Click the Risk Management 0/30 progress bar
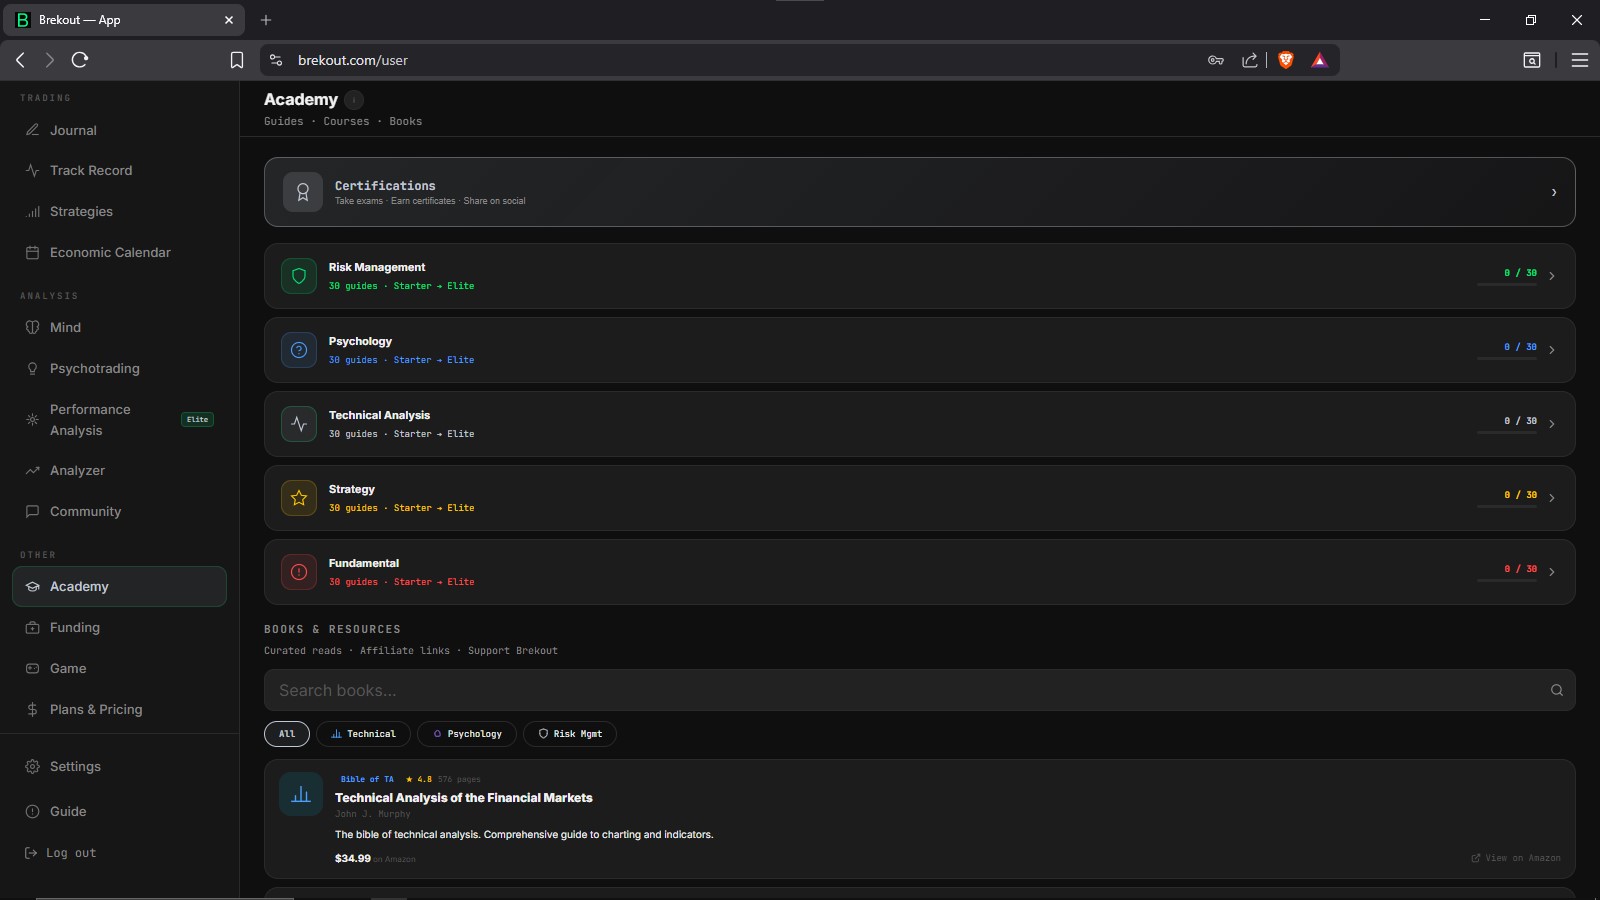 pyautogui.click(x=1506, y=285)
